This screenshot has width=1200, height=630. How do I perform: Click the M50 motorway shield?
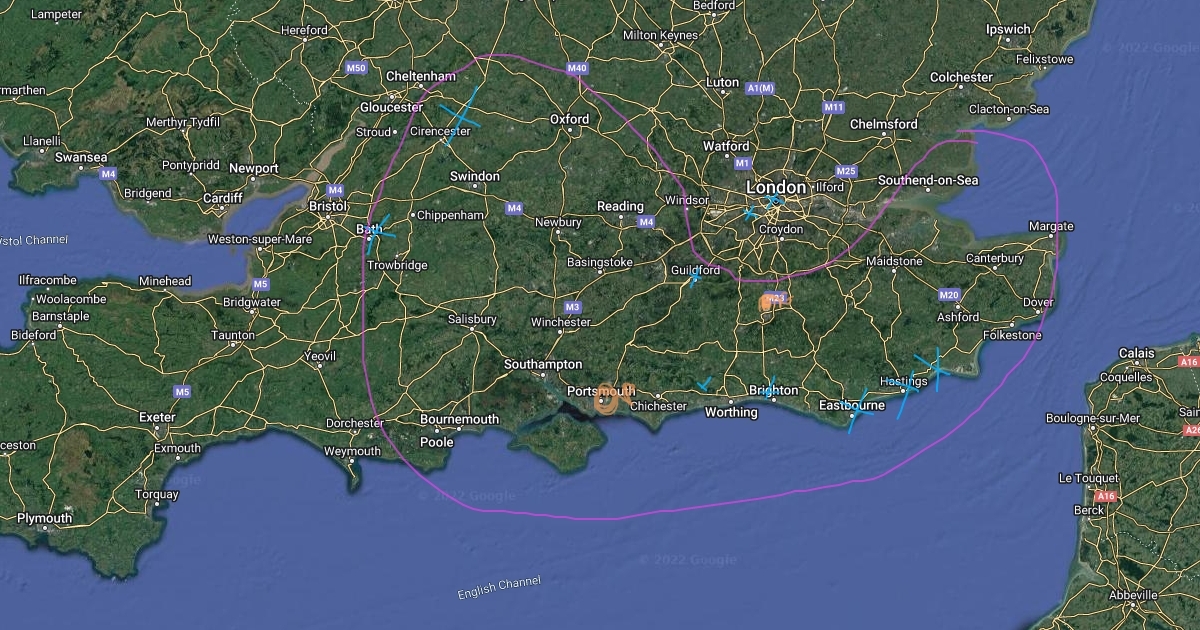point(356,68)
